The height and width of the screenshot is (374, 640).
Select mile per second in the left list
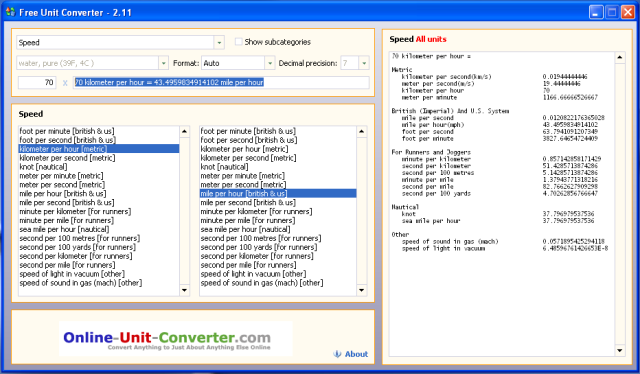click(x=99, y=203)
